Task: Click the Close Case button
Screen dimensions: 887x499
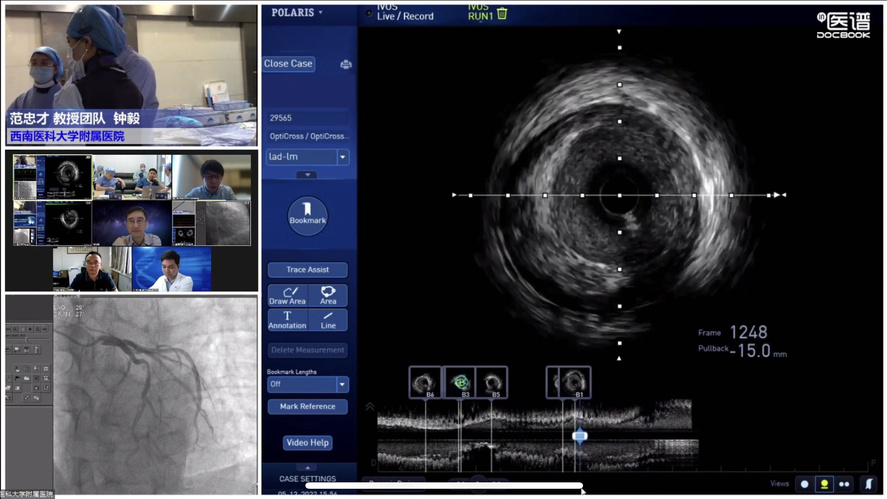Action: (289, 64)
